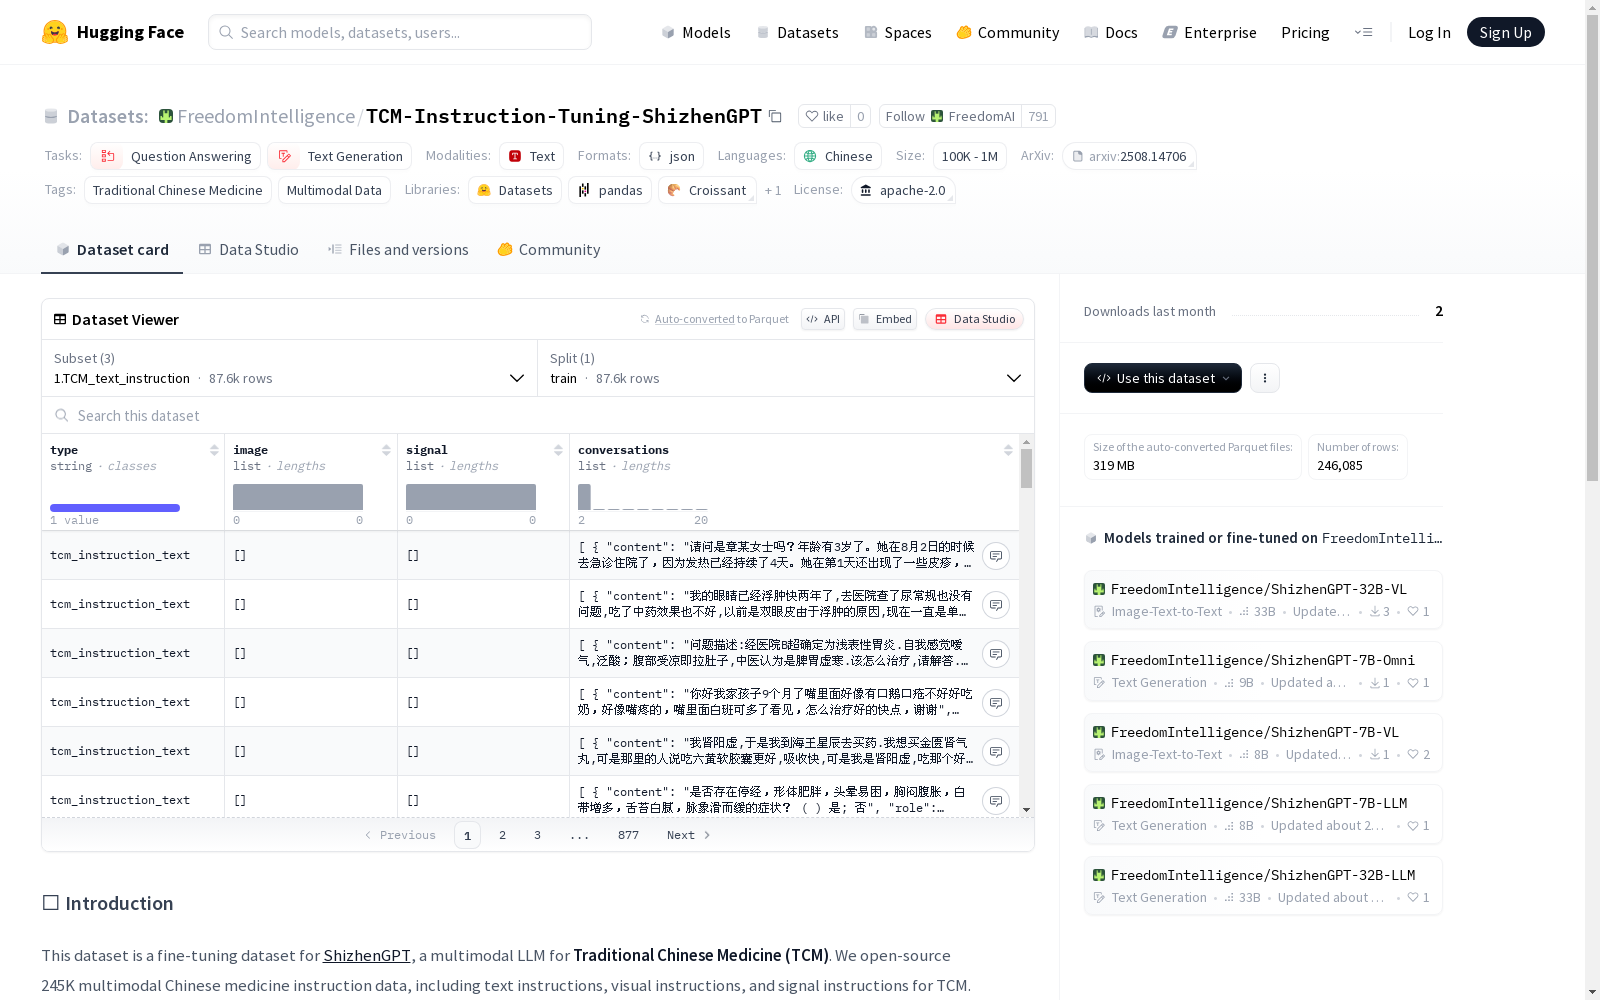Go to Datasets in the top navigation
This screenshot has height=1000, width=1600.
(x=798, y=32)
